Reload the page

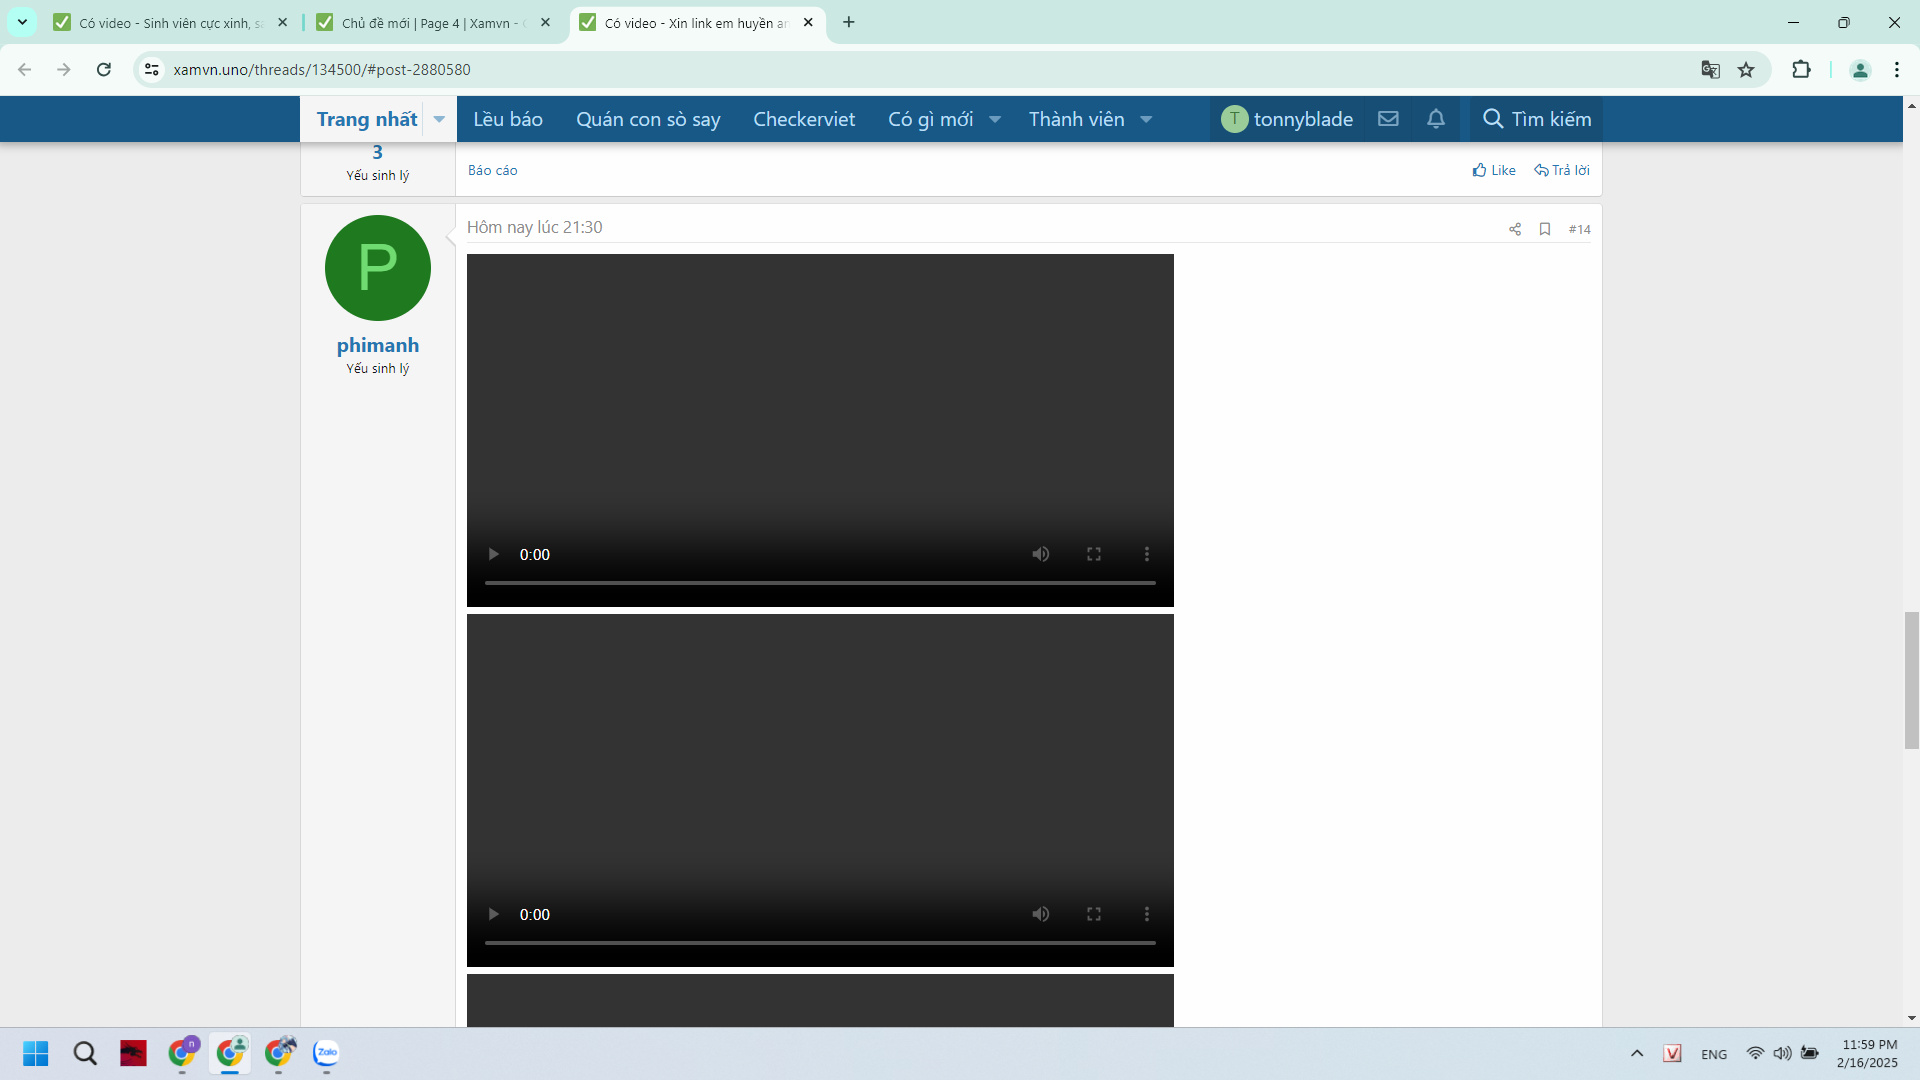point(104,69)
